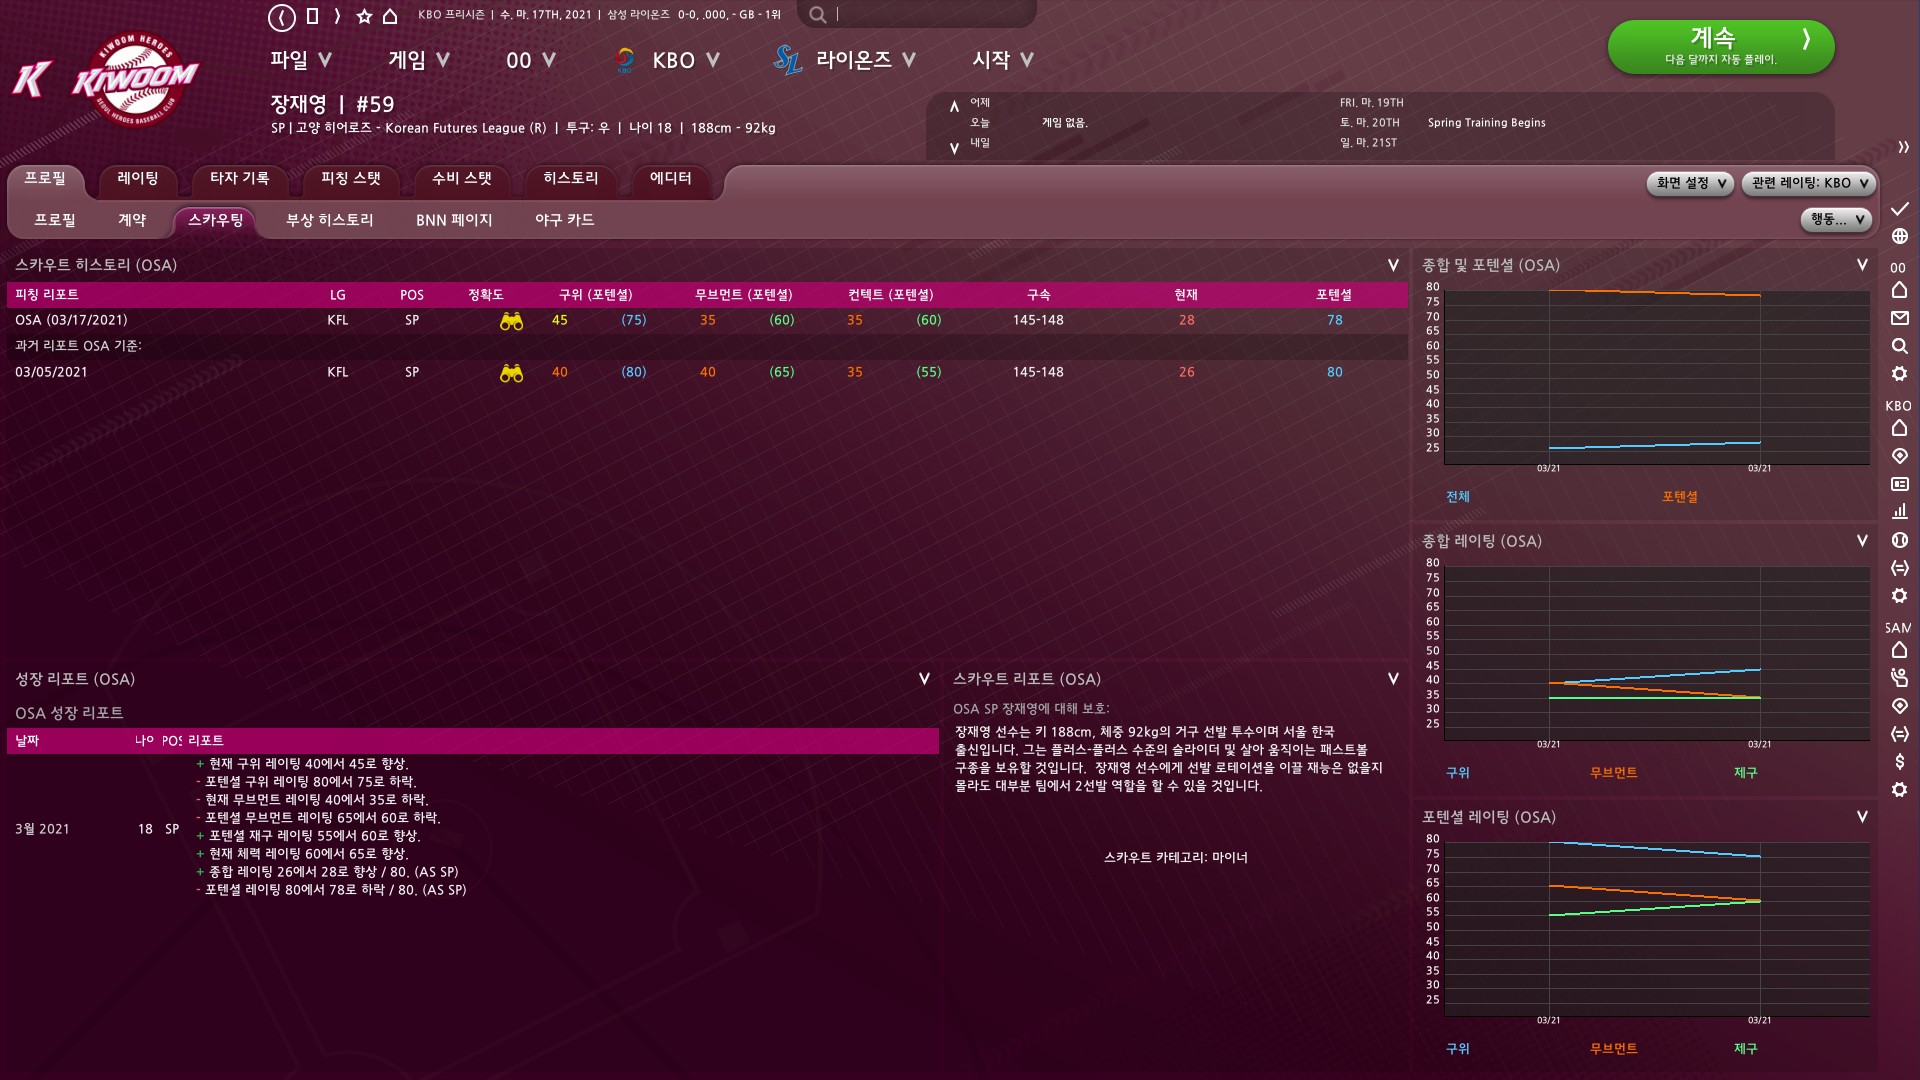1920x1080 pixels.
Task: Click the baseball icon in sidebar
Action: click(1899, 540)
